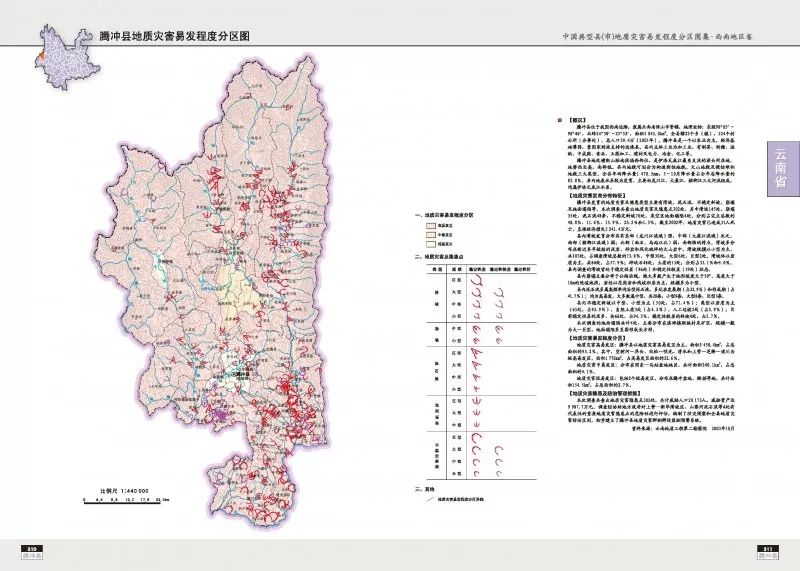Click the 【地质灾害隐患及防治管理措施】 heading
Image resolution: width=800 pixels, height=571 pixels.
[x=605, y=394]
